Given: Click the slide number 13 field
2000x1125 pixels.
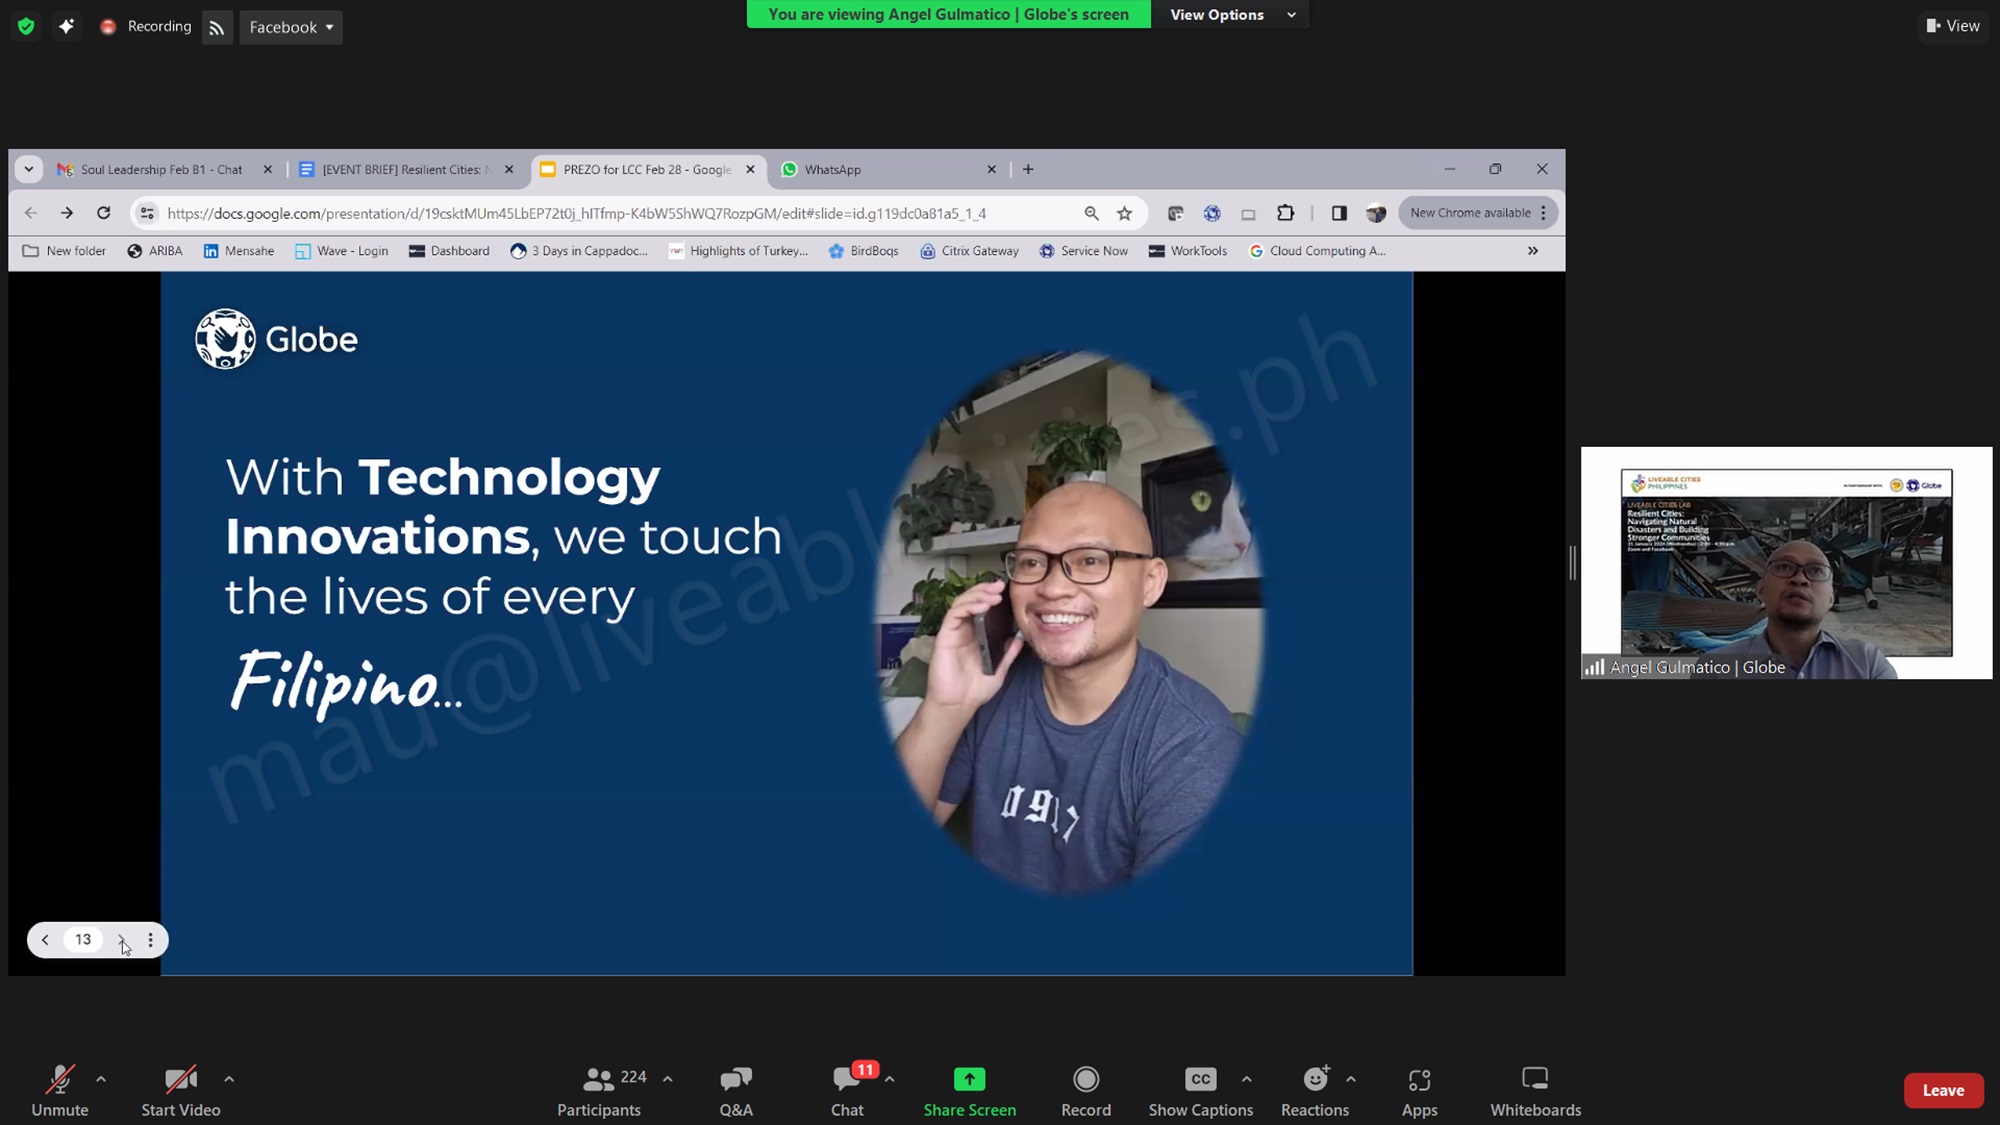Looking at the screenshot, I should pyautogui.click(x=83, y=940).
